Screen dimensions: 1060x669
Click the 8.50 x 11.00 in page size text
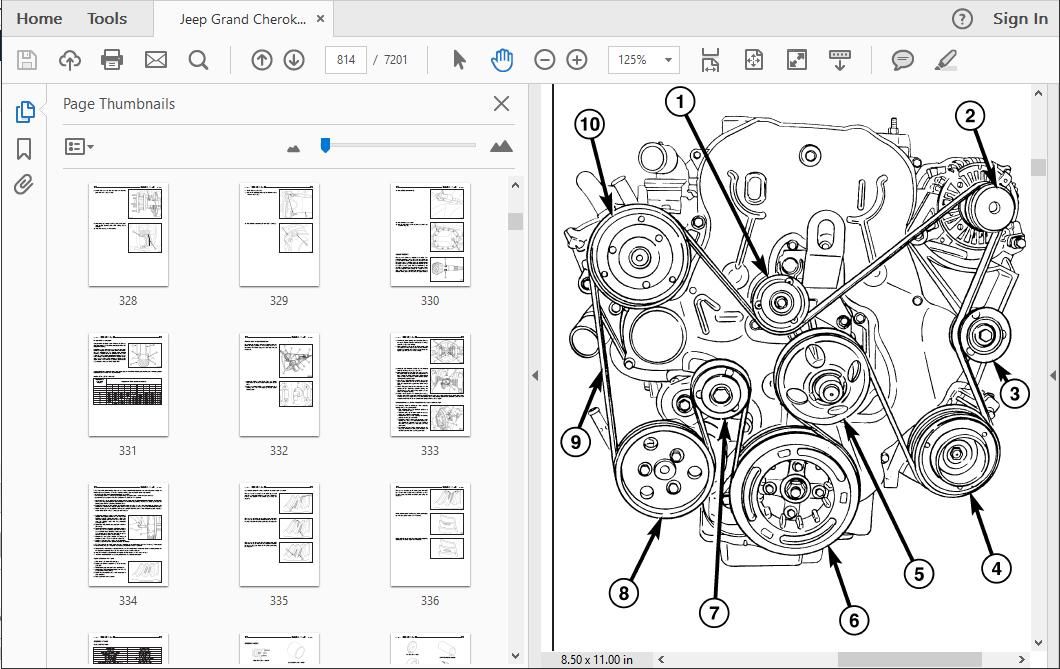pyautogui.click(x=597, y=660)
